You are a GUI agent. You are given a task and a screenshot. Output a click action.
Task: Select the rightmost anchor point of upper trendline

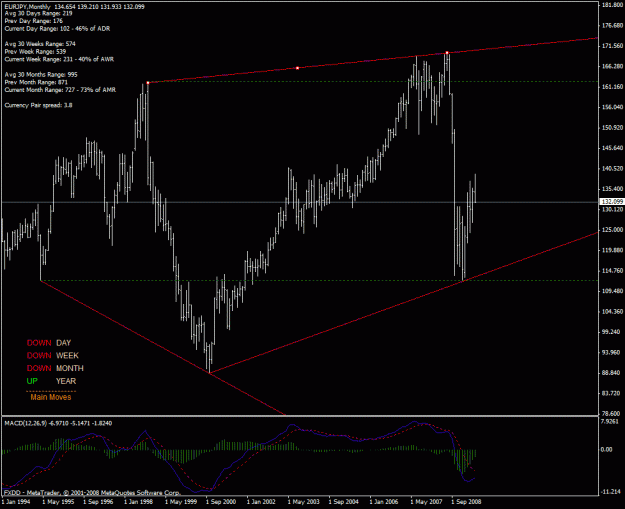[x=447, y=53]
